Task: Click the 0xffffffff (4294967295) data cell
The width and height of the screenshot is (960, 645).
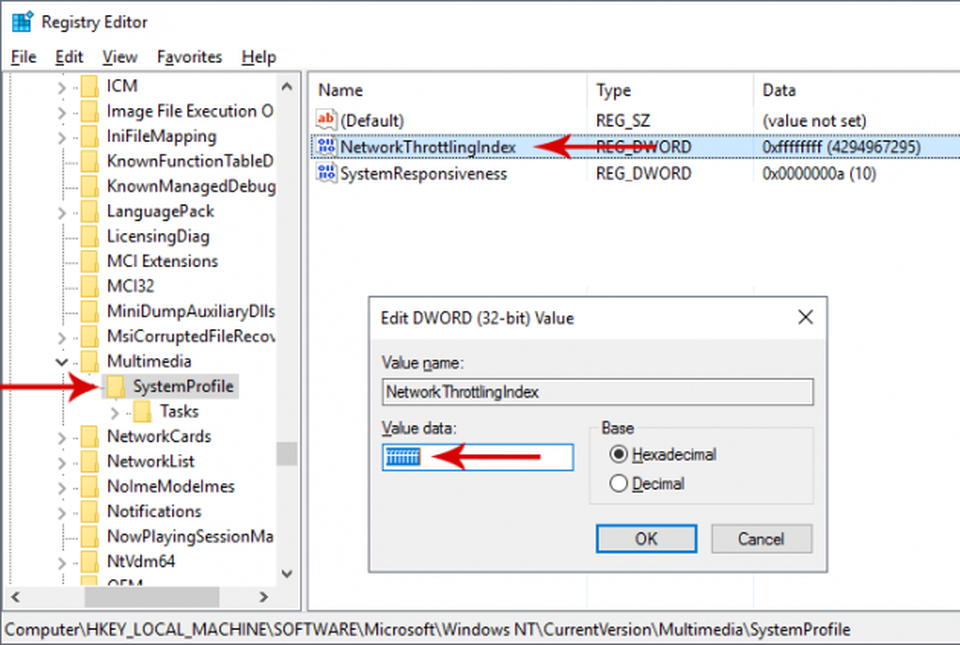Action: pos(841,147)
